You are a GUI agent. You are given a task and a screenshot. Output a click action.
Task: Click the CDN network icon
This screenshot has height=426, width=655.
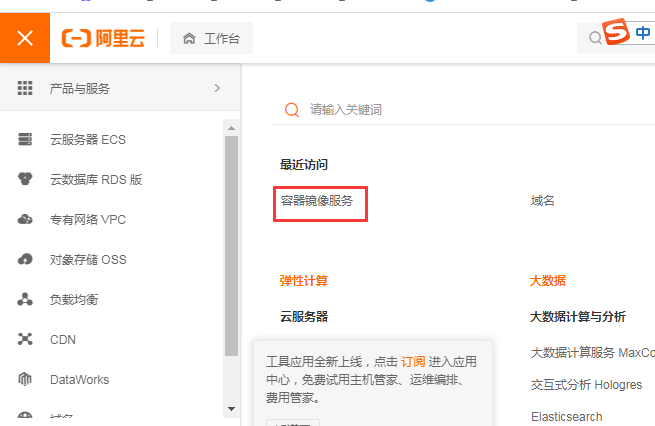[25, 339]
